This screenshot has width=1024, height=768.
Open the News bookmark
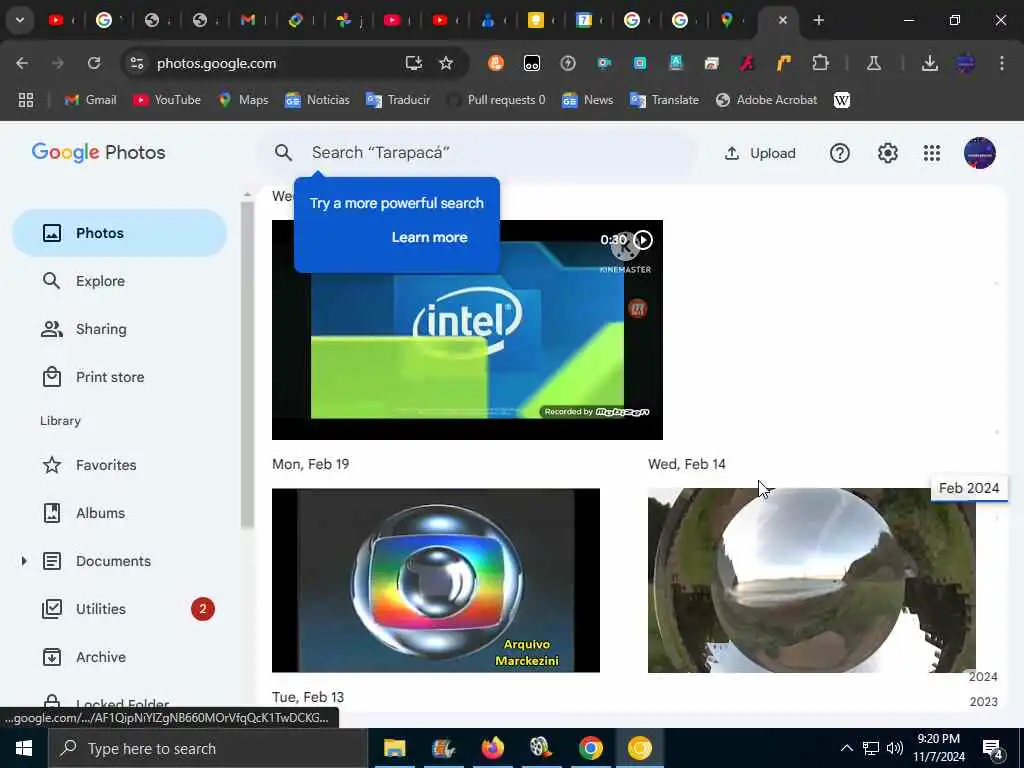coord(588,100)
